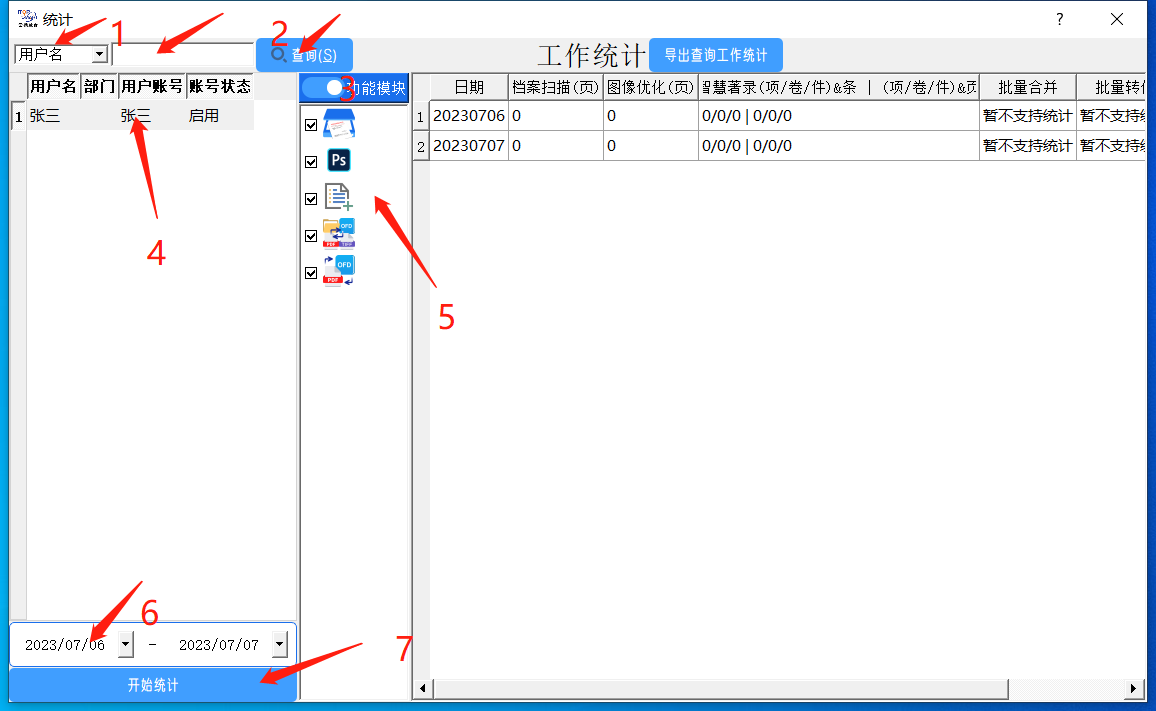The height and width of the screenshot is (711, 1156).
Task: Click the search text input field
Action: click(x=182, y=54)
